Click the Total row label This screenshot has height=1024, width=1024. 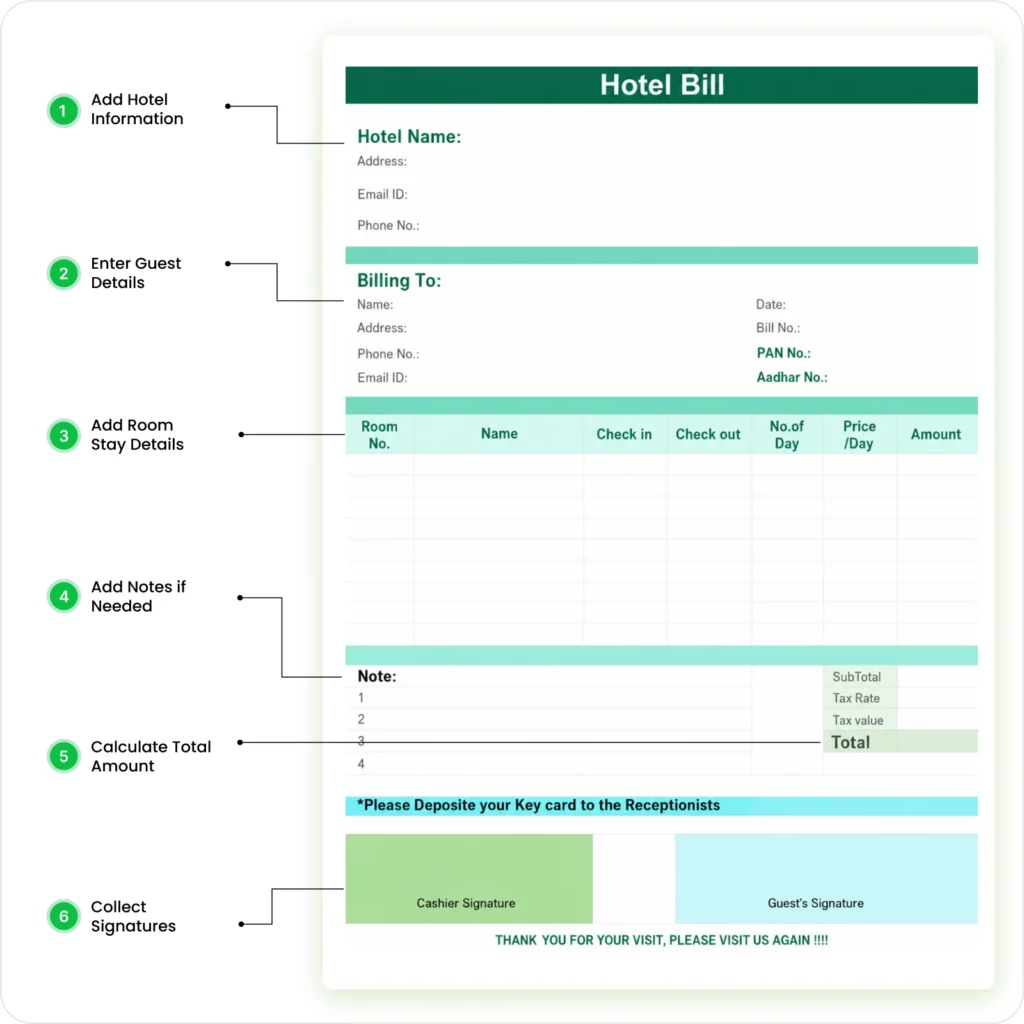pyautogui.click(x=850, y=743)
